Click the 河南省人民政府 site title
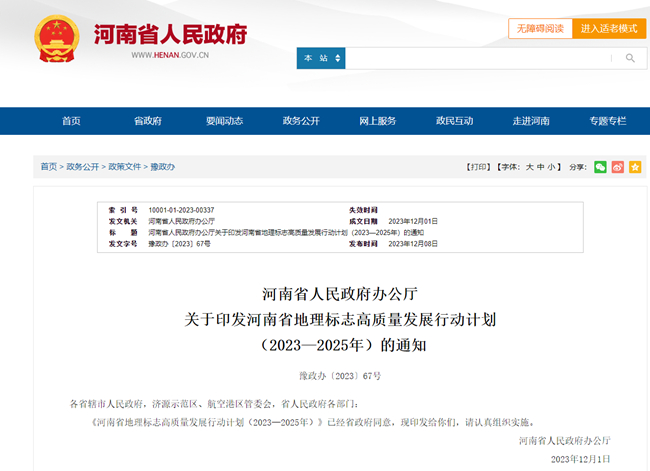The width and height of the screenshot is (650, 471). (x=170, y=34)
